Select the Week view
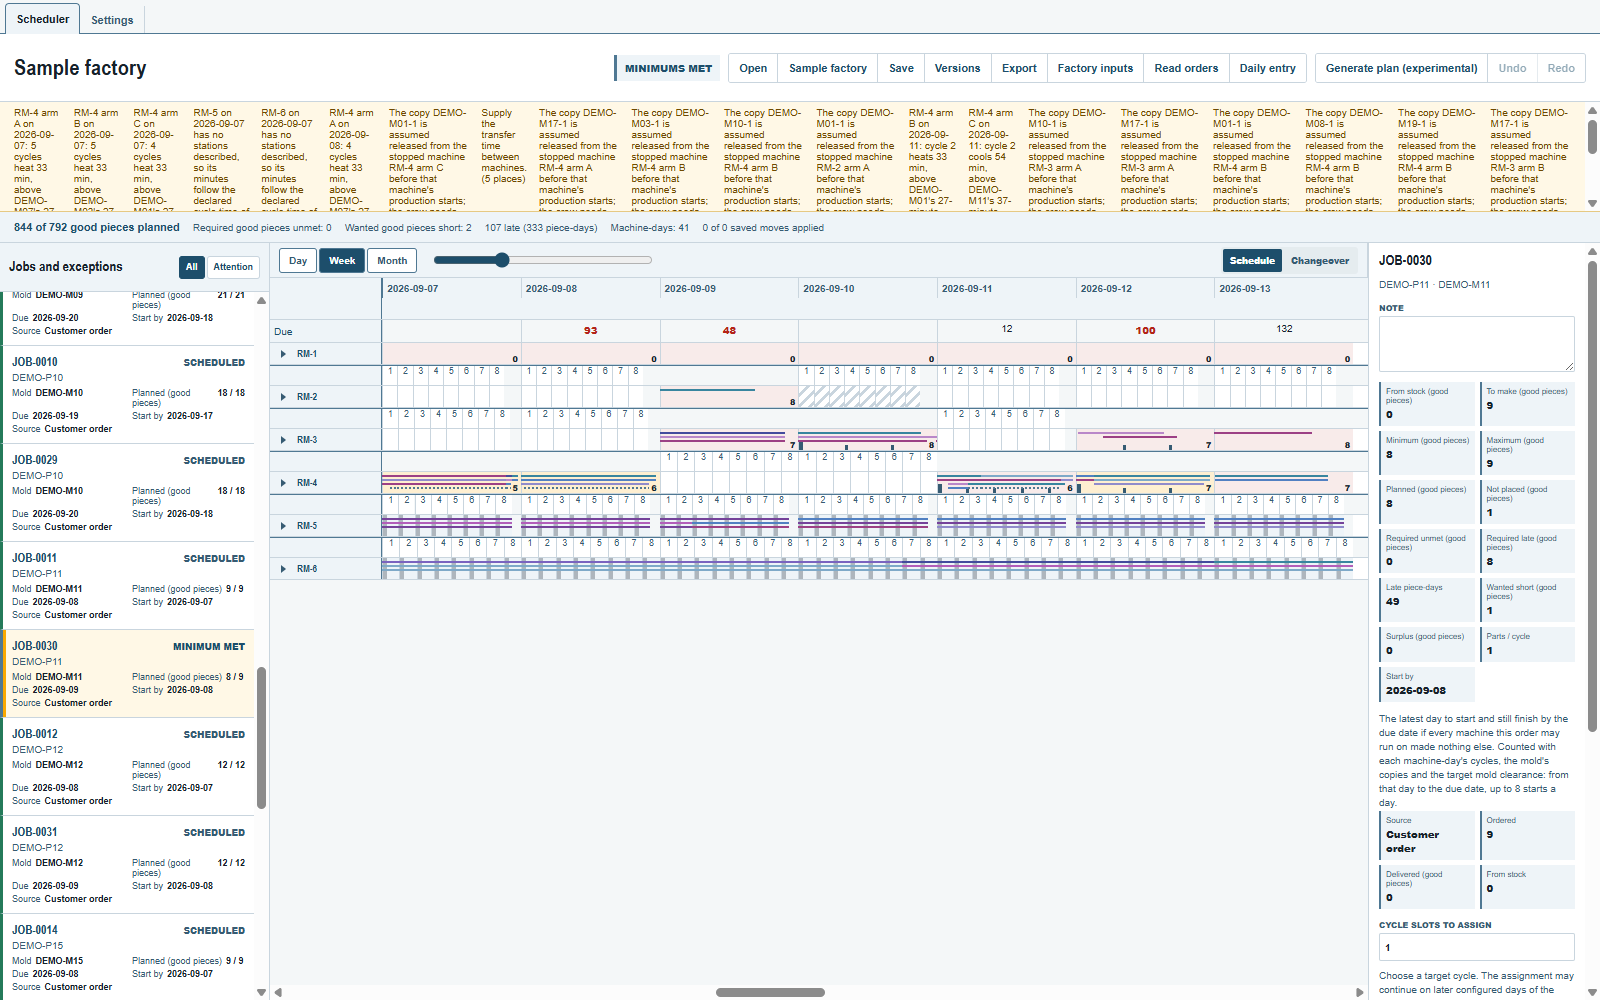1600x1000 pixels. [342, 261]
